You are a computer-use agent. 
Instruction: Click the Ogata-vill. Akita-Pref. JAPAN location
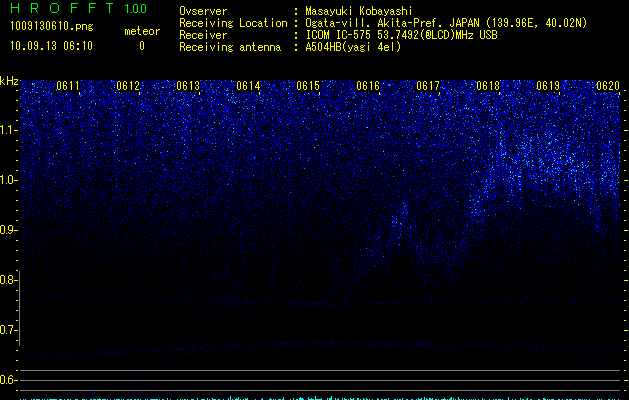click(446, 23)
